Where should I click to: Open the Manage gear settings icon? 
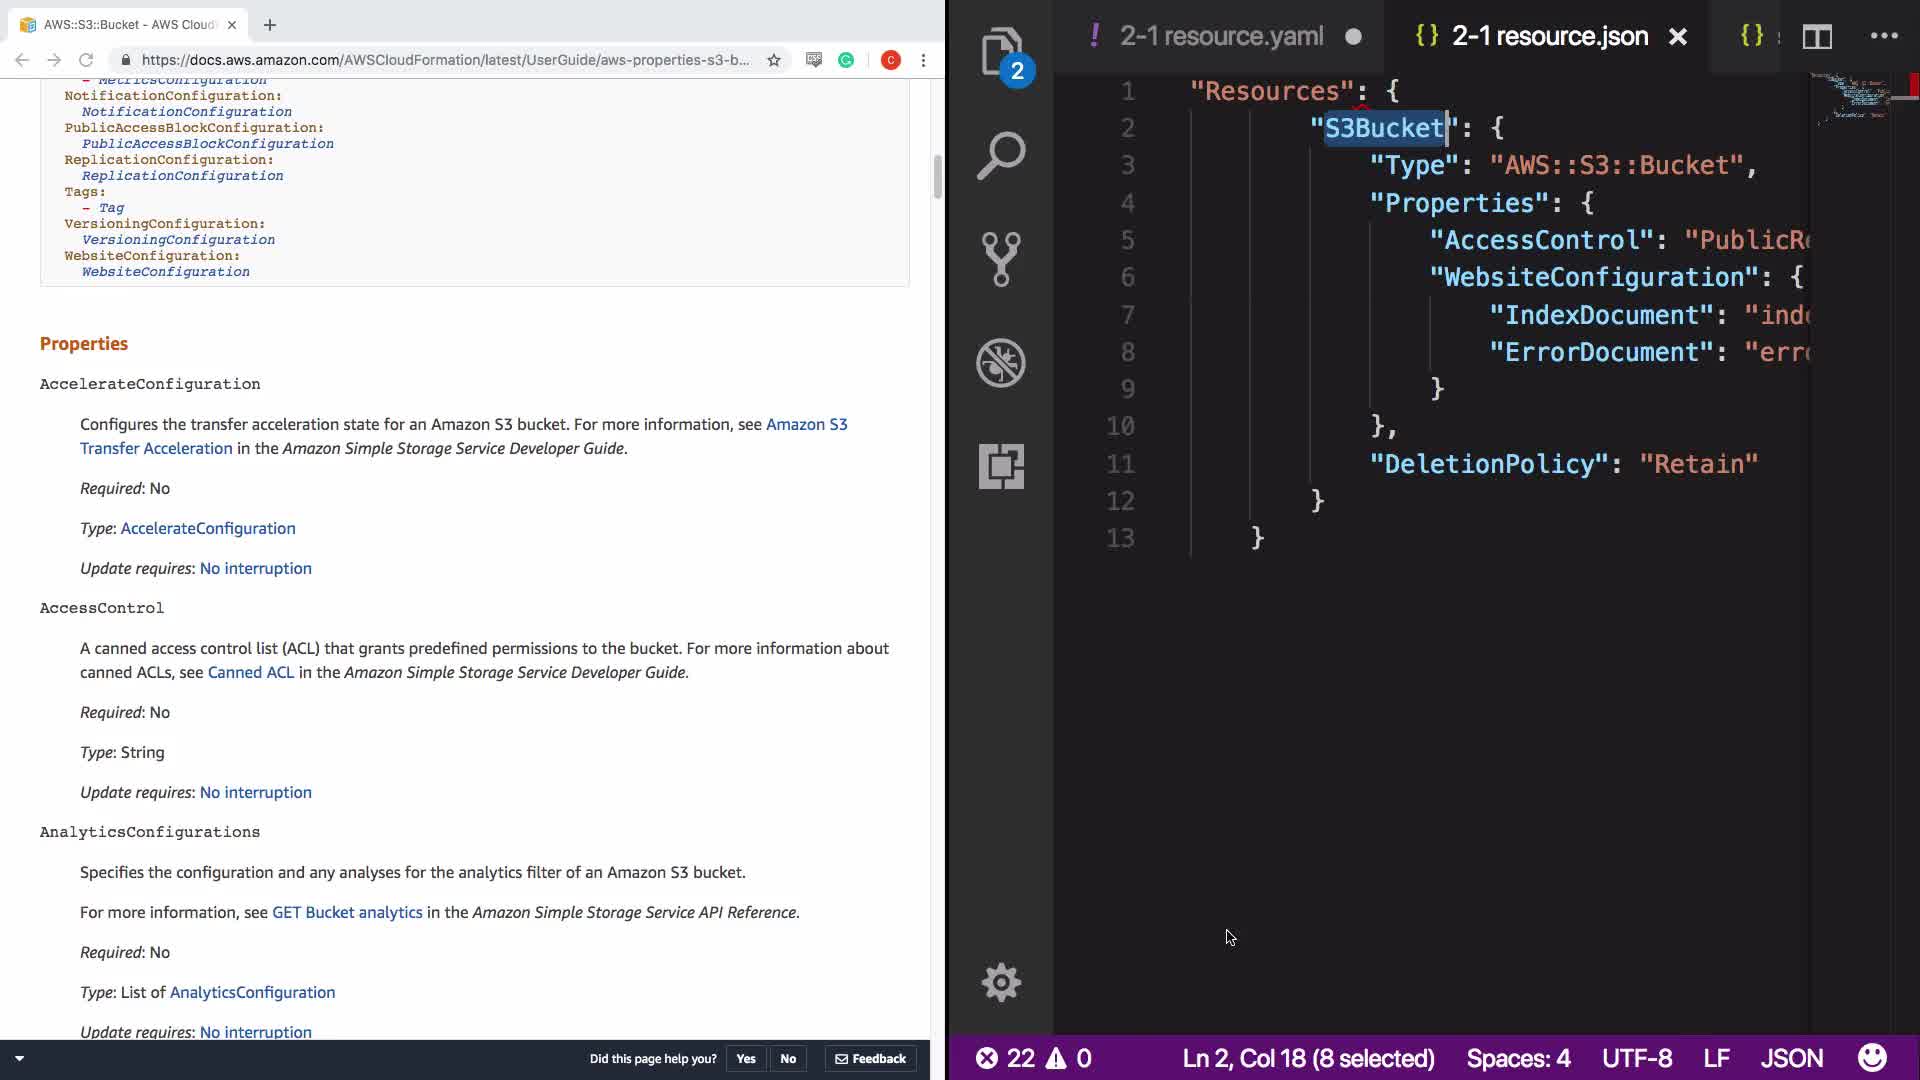click(x=1001, y=982)
